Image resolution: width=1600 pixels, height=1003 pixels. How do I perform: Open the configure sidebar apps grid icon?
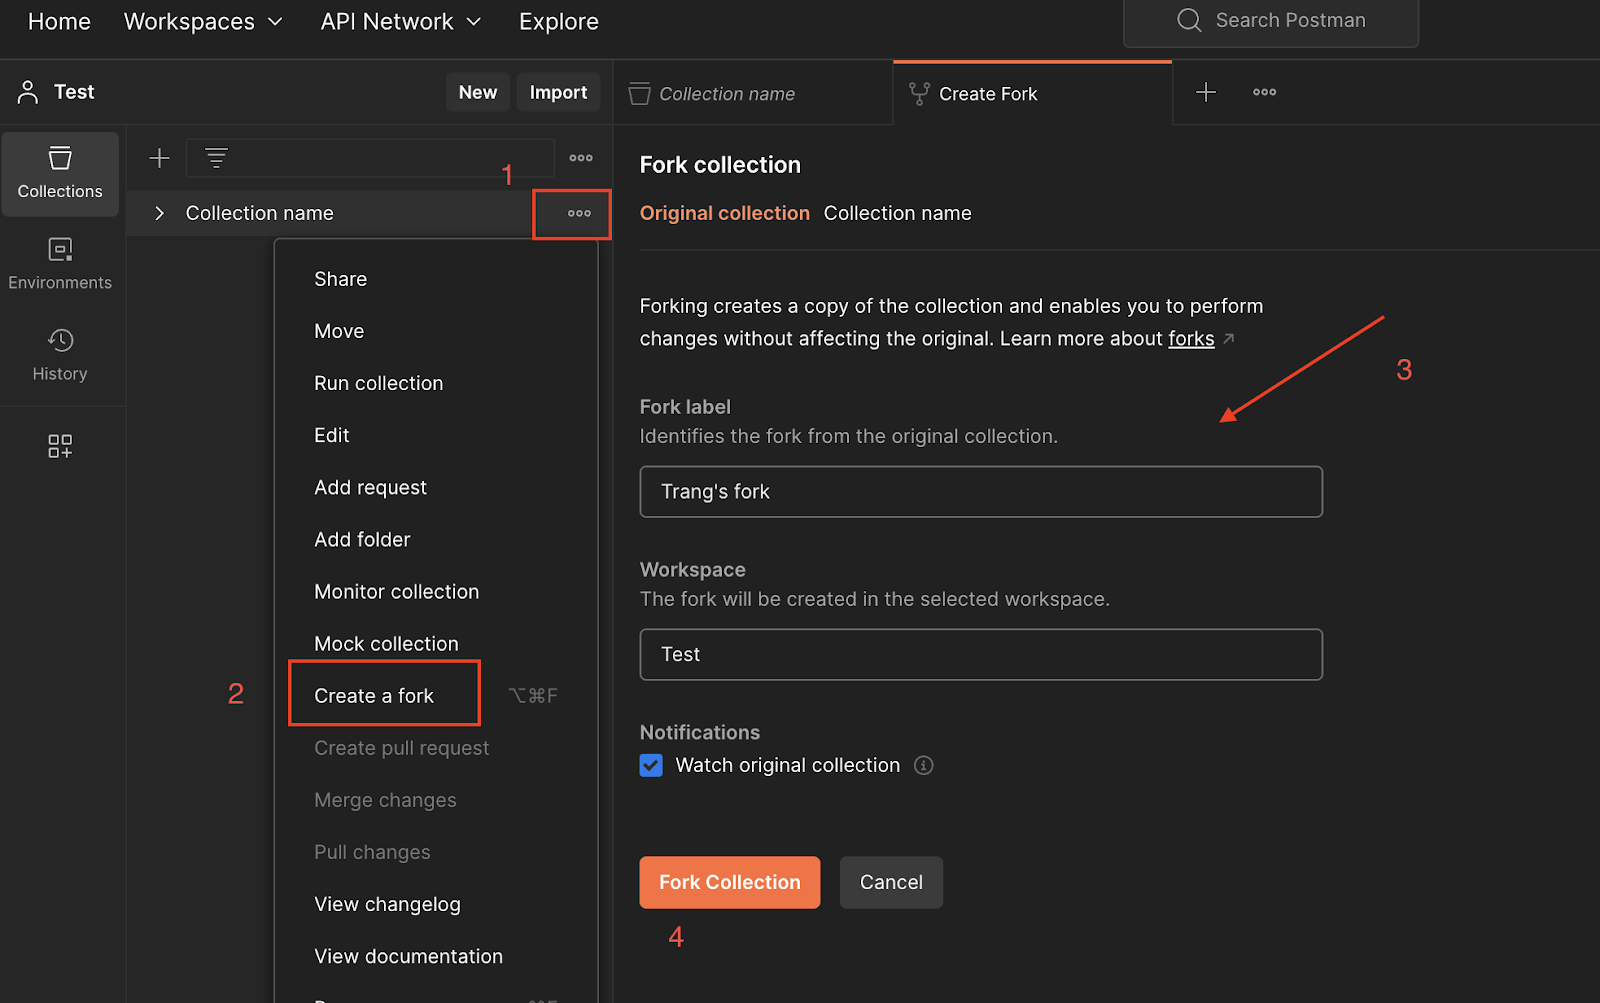(x=60, y=446)
